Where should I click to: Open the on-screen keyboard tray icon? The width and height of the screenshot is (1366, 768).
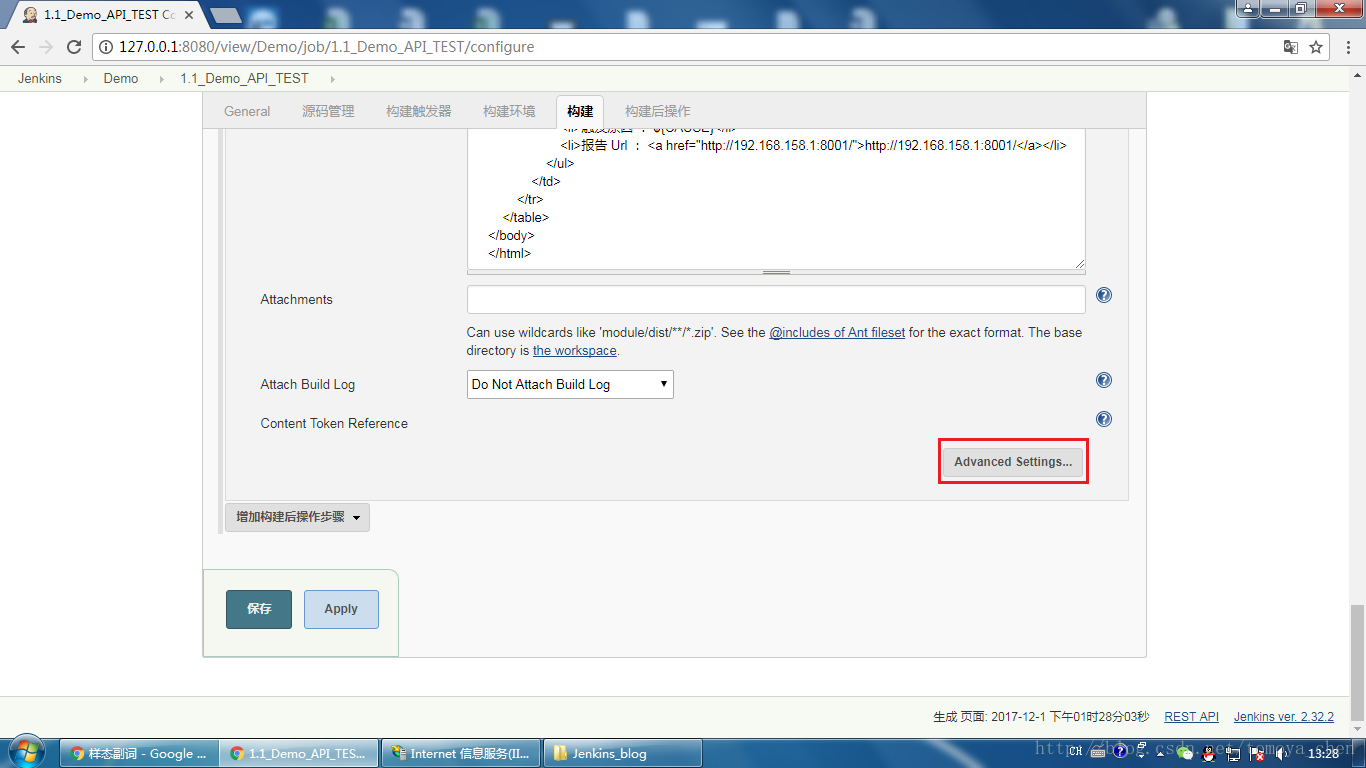coord(1097,752)
